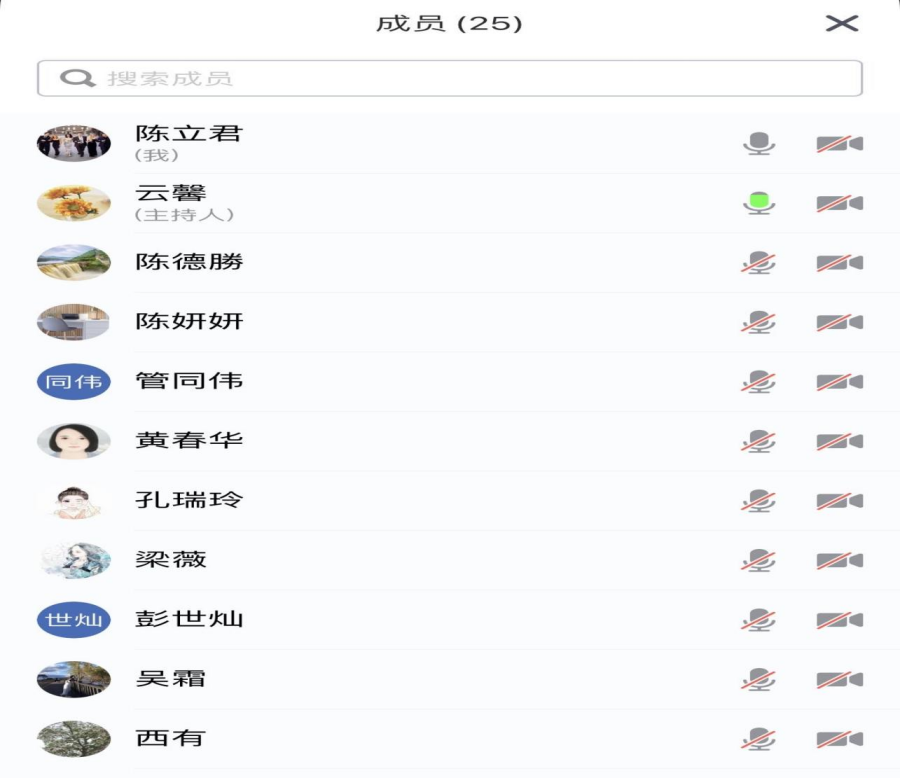900x778 pixels.
Task: Click camera-off icon next to 梁薇
Action: pyautogui.click(x=839, y=560)
